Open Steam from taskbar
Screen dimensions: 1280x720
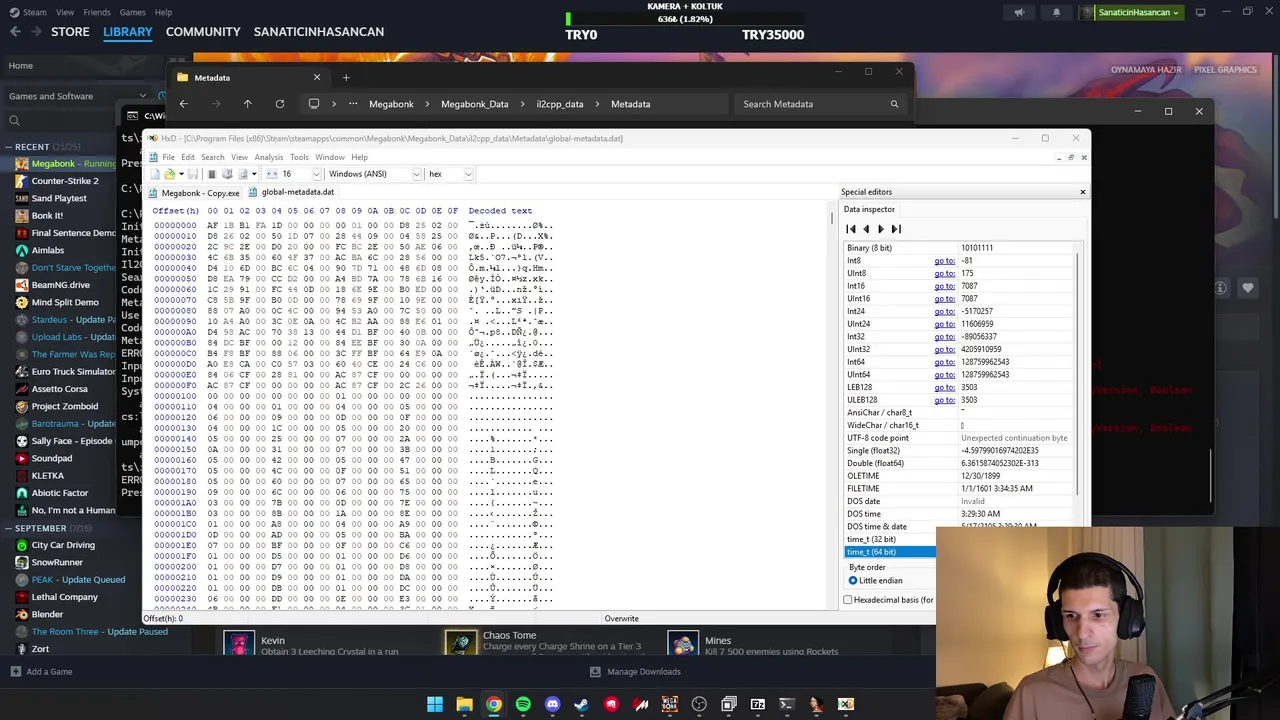tap(582, 704)
